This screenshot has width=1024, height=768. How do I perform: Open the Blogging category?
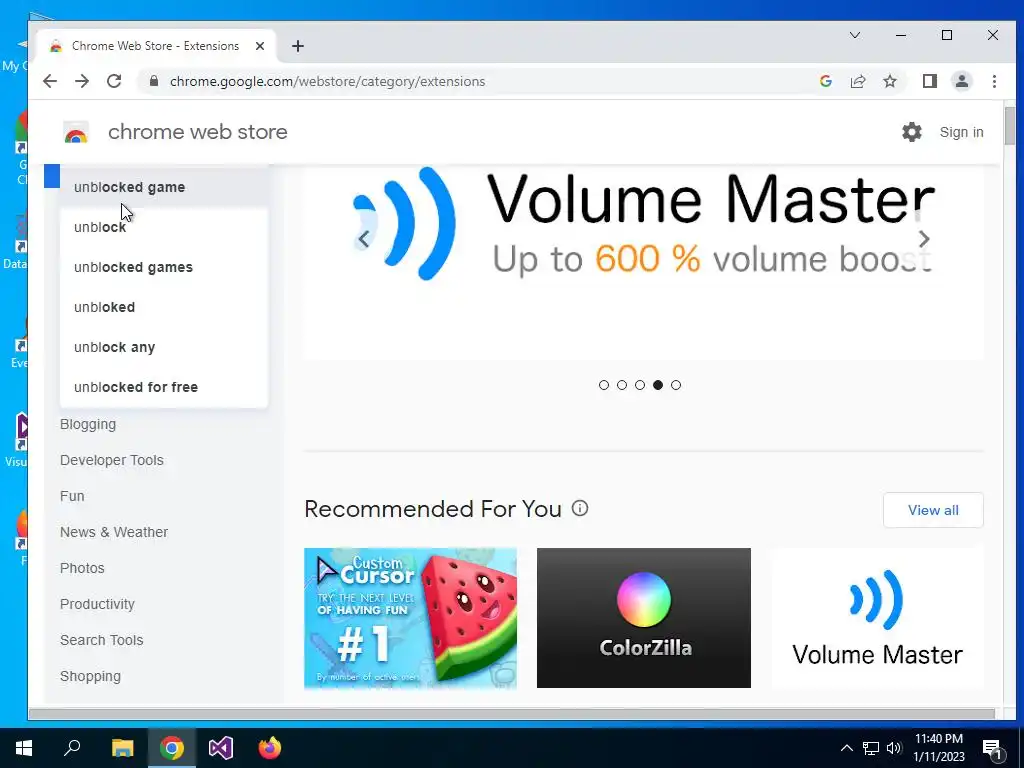tap(88, 424)
